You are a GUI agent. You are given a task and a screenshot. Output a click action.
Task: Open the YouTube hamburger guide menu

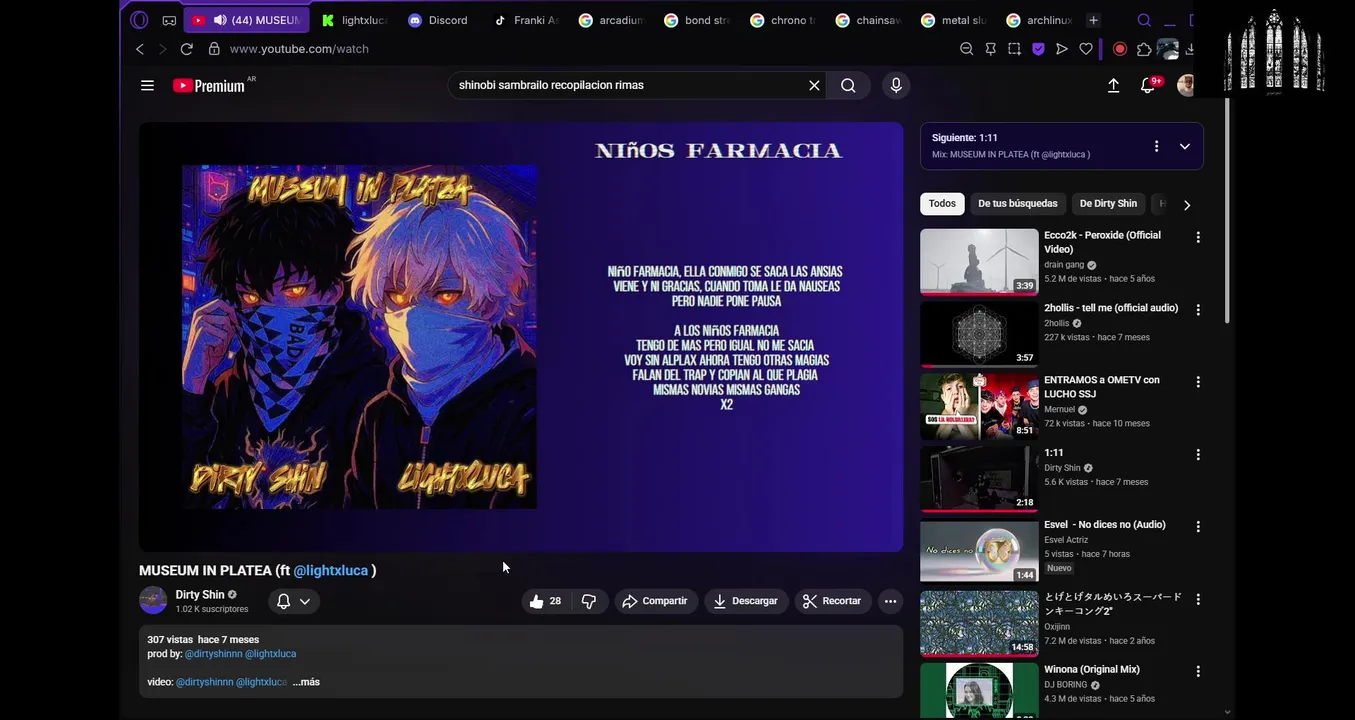point(147,85)
